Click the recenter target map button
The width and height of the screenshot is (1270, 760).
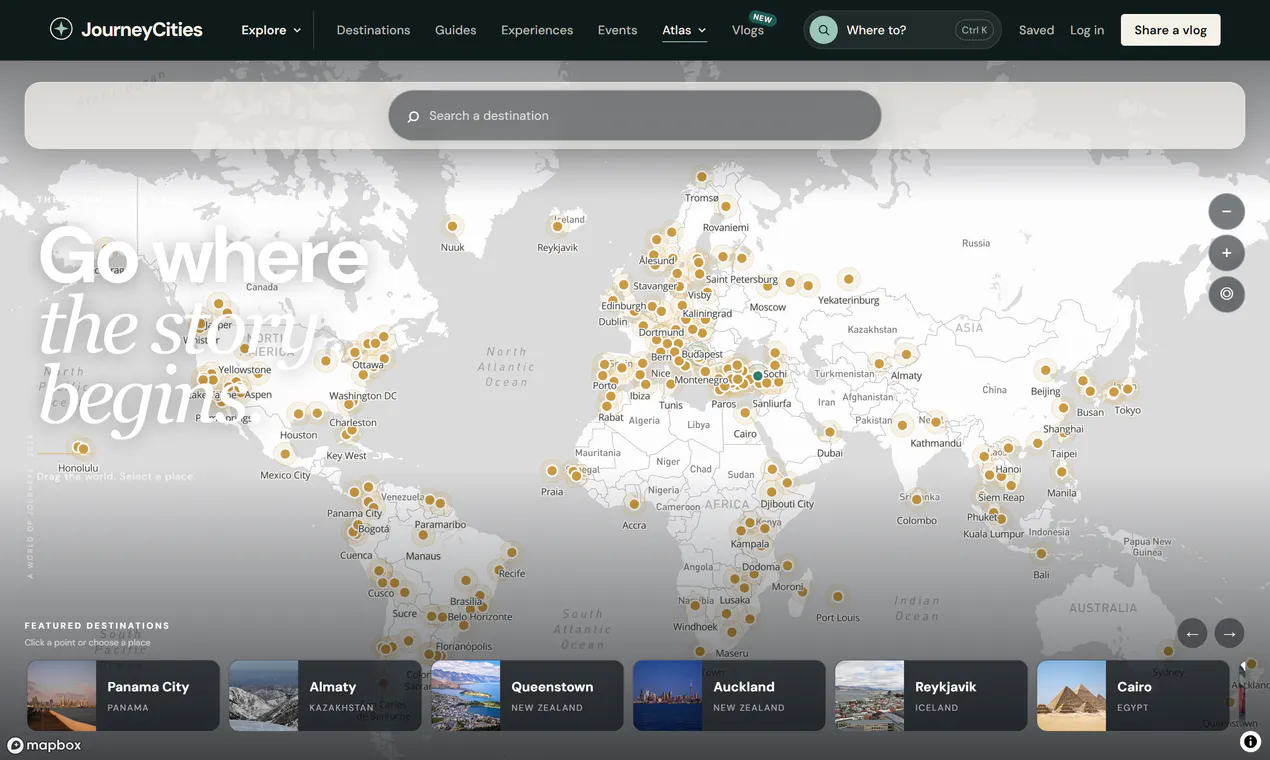(x=1226, y=294)
